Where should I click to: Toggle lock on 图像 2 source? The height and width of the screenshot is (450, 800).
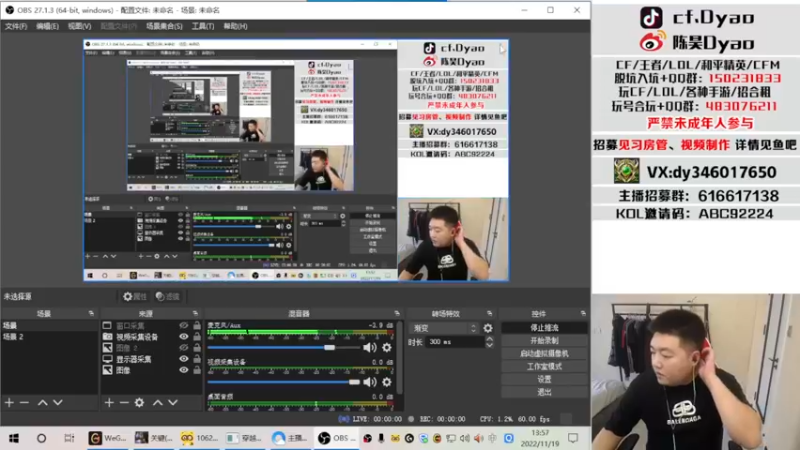point(197,348)
